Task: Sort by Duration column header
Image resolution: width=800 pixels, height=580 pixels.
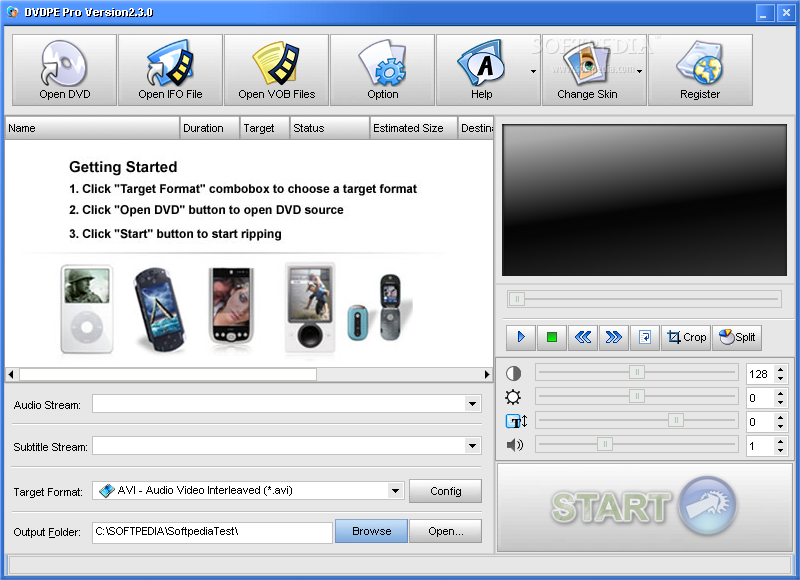Action: click(x=210, y=128)
